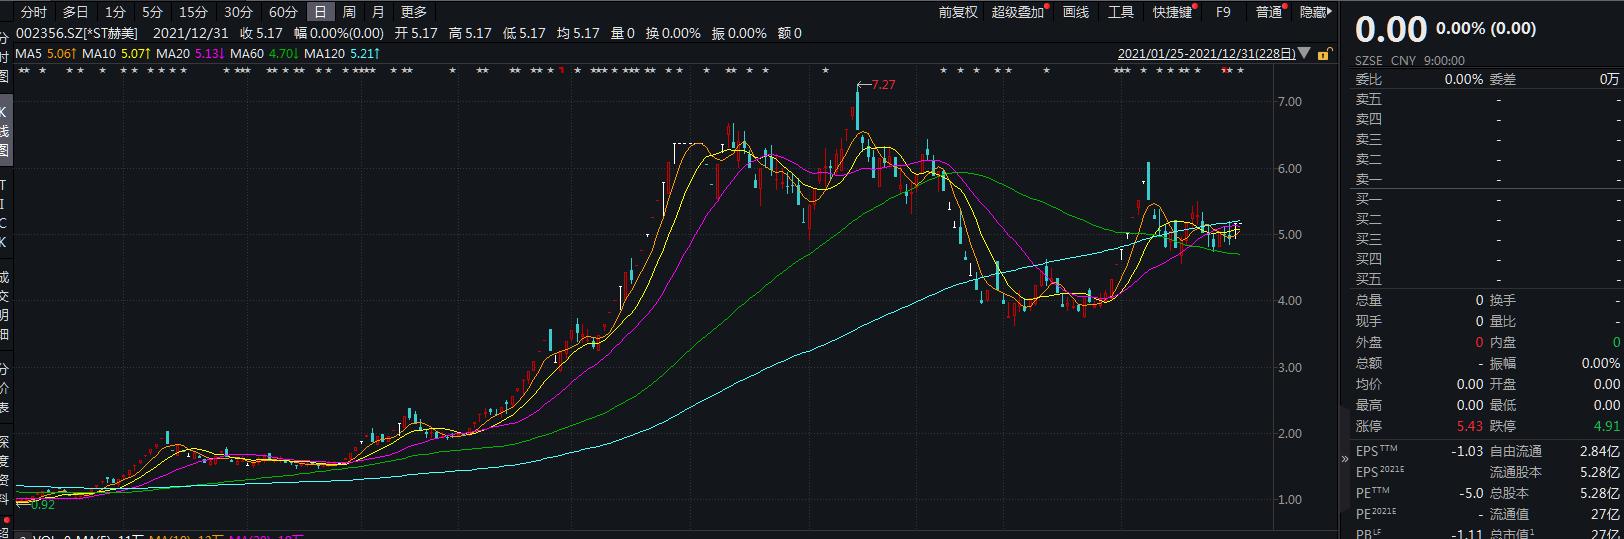Switch to the 周 weekly period
Viewport: 1624px width, 539px height.
click(348, 12)
